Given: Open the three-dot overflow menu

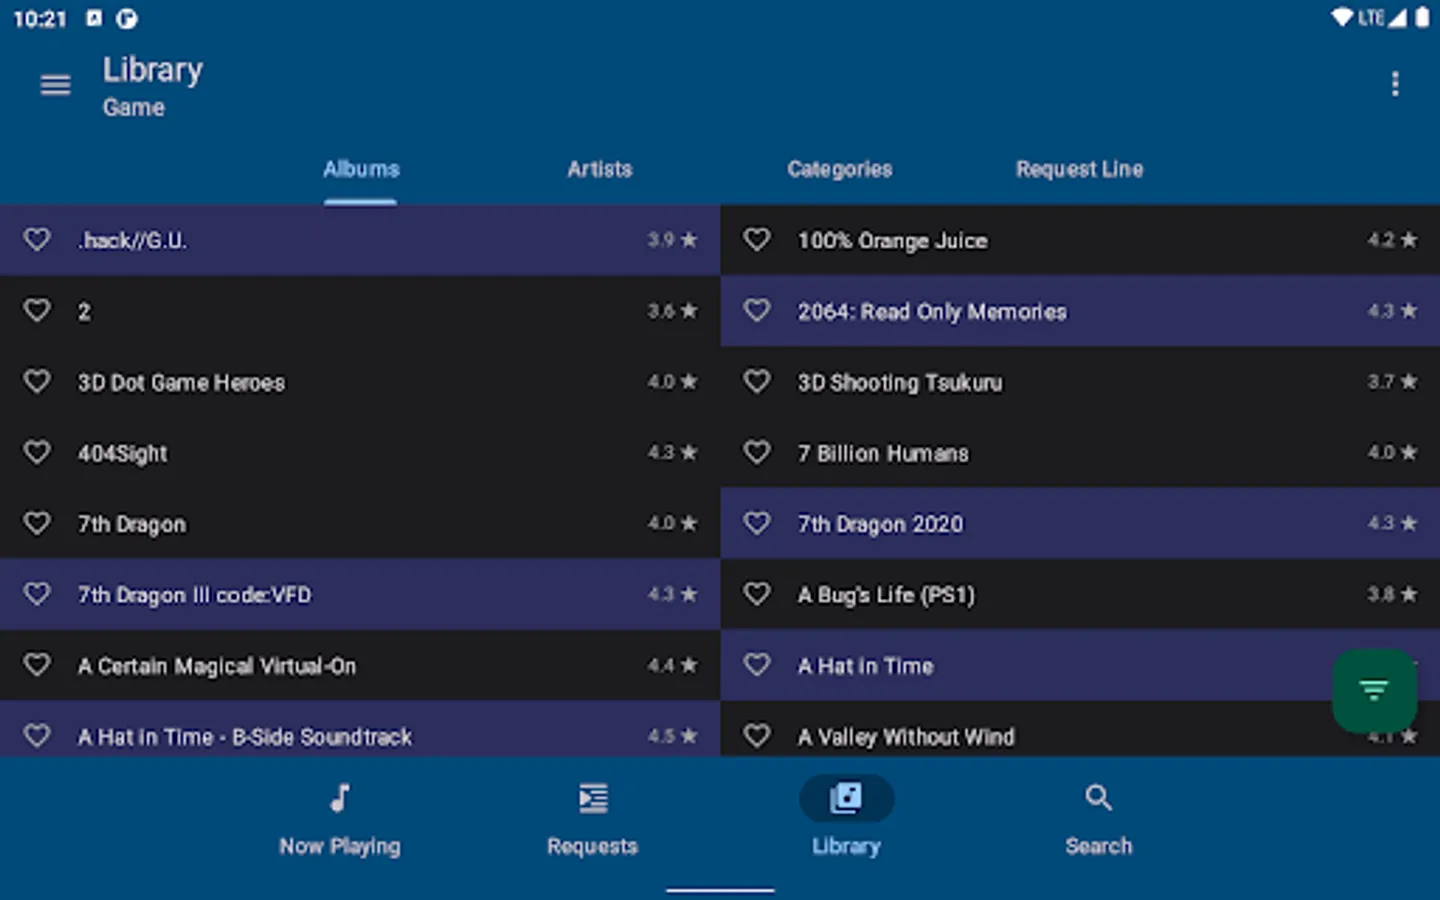Looking at the screenshot, I should (x=1395, y=84).
